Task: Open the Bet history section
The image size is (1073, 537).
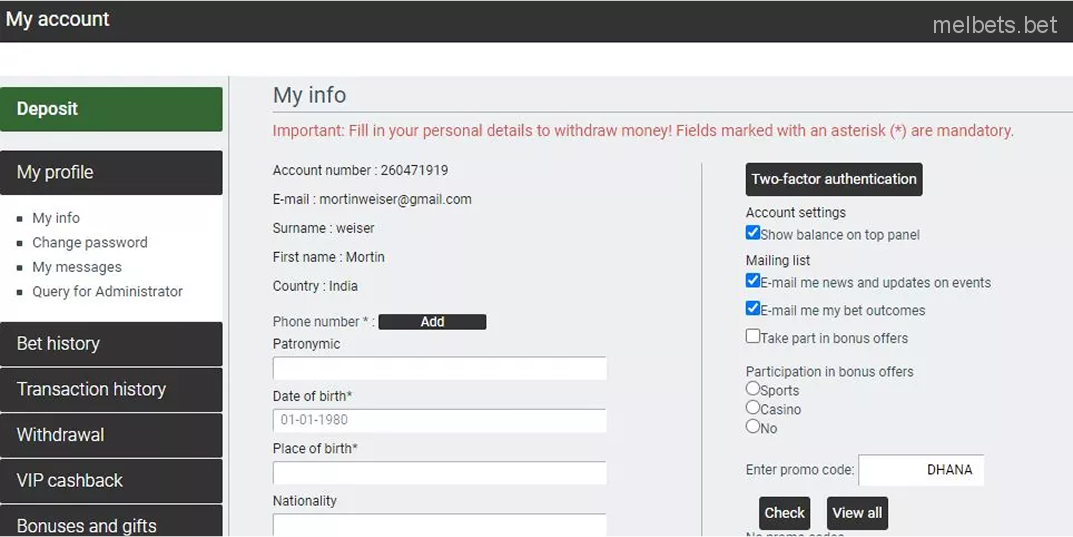Action: click(x=111, y=344)
